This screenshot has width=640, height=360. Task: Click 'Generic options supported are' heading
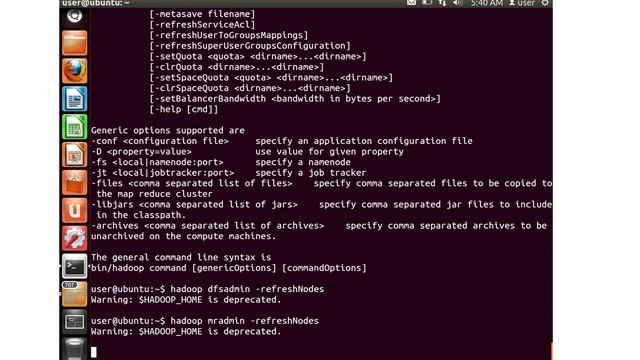click(168, 131)
